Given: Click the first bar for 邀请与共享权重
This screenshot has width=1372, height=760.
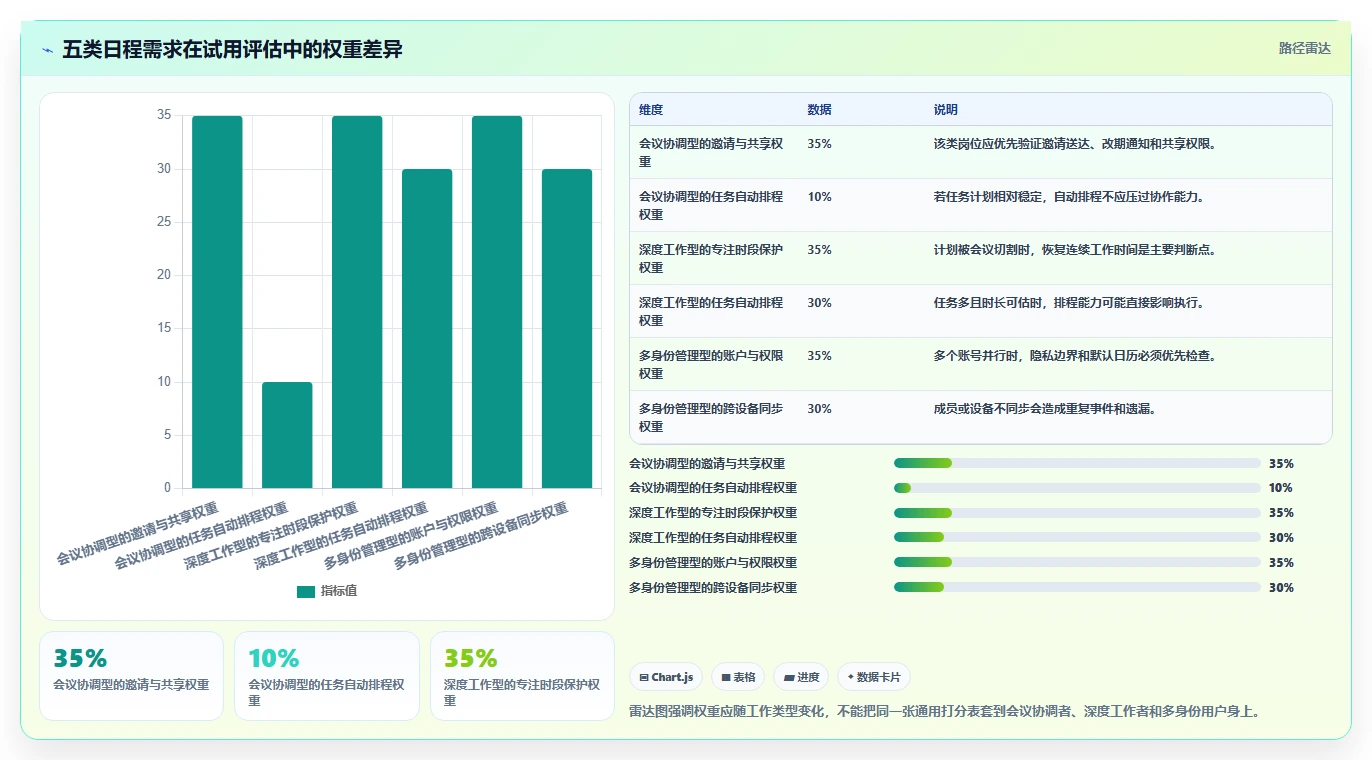Looking at the screenshot, I should coord(217,302).
